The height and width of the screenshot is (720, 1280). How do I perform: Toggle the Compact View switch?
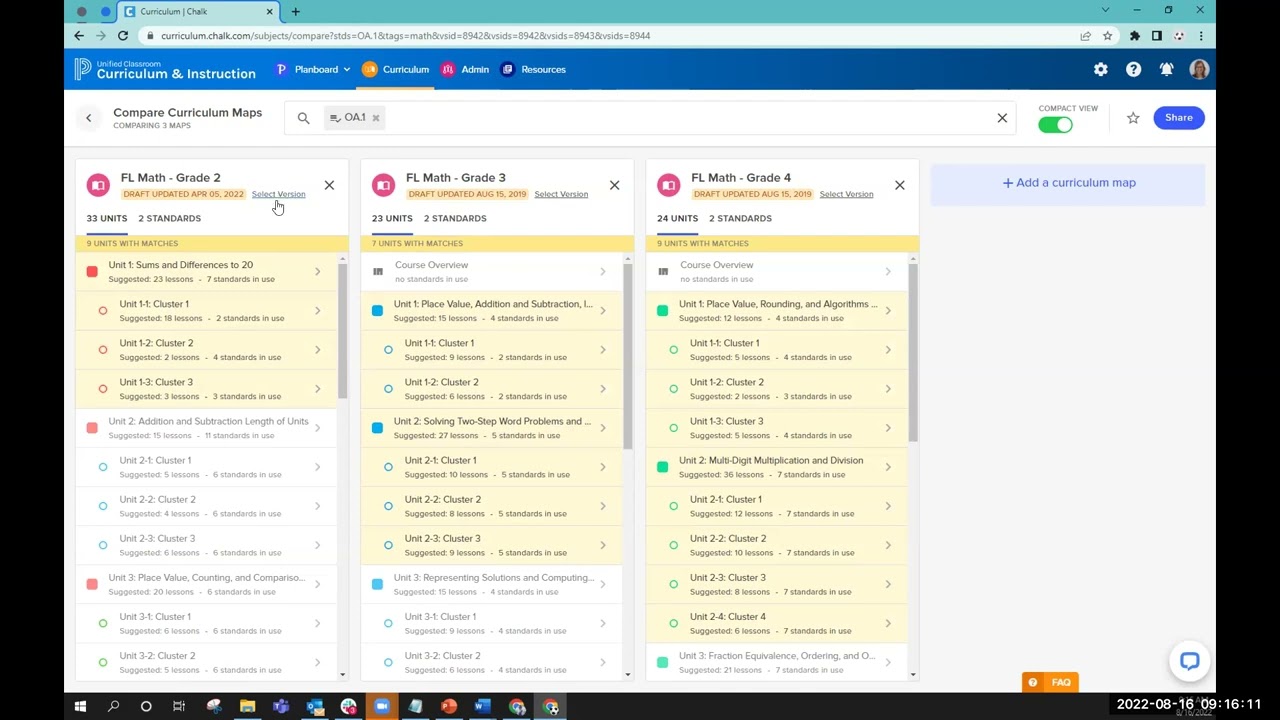click(1055, 125)
